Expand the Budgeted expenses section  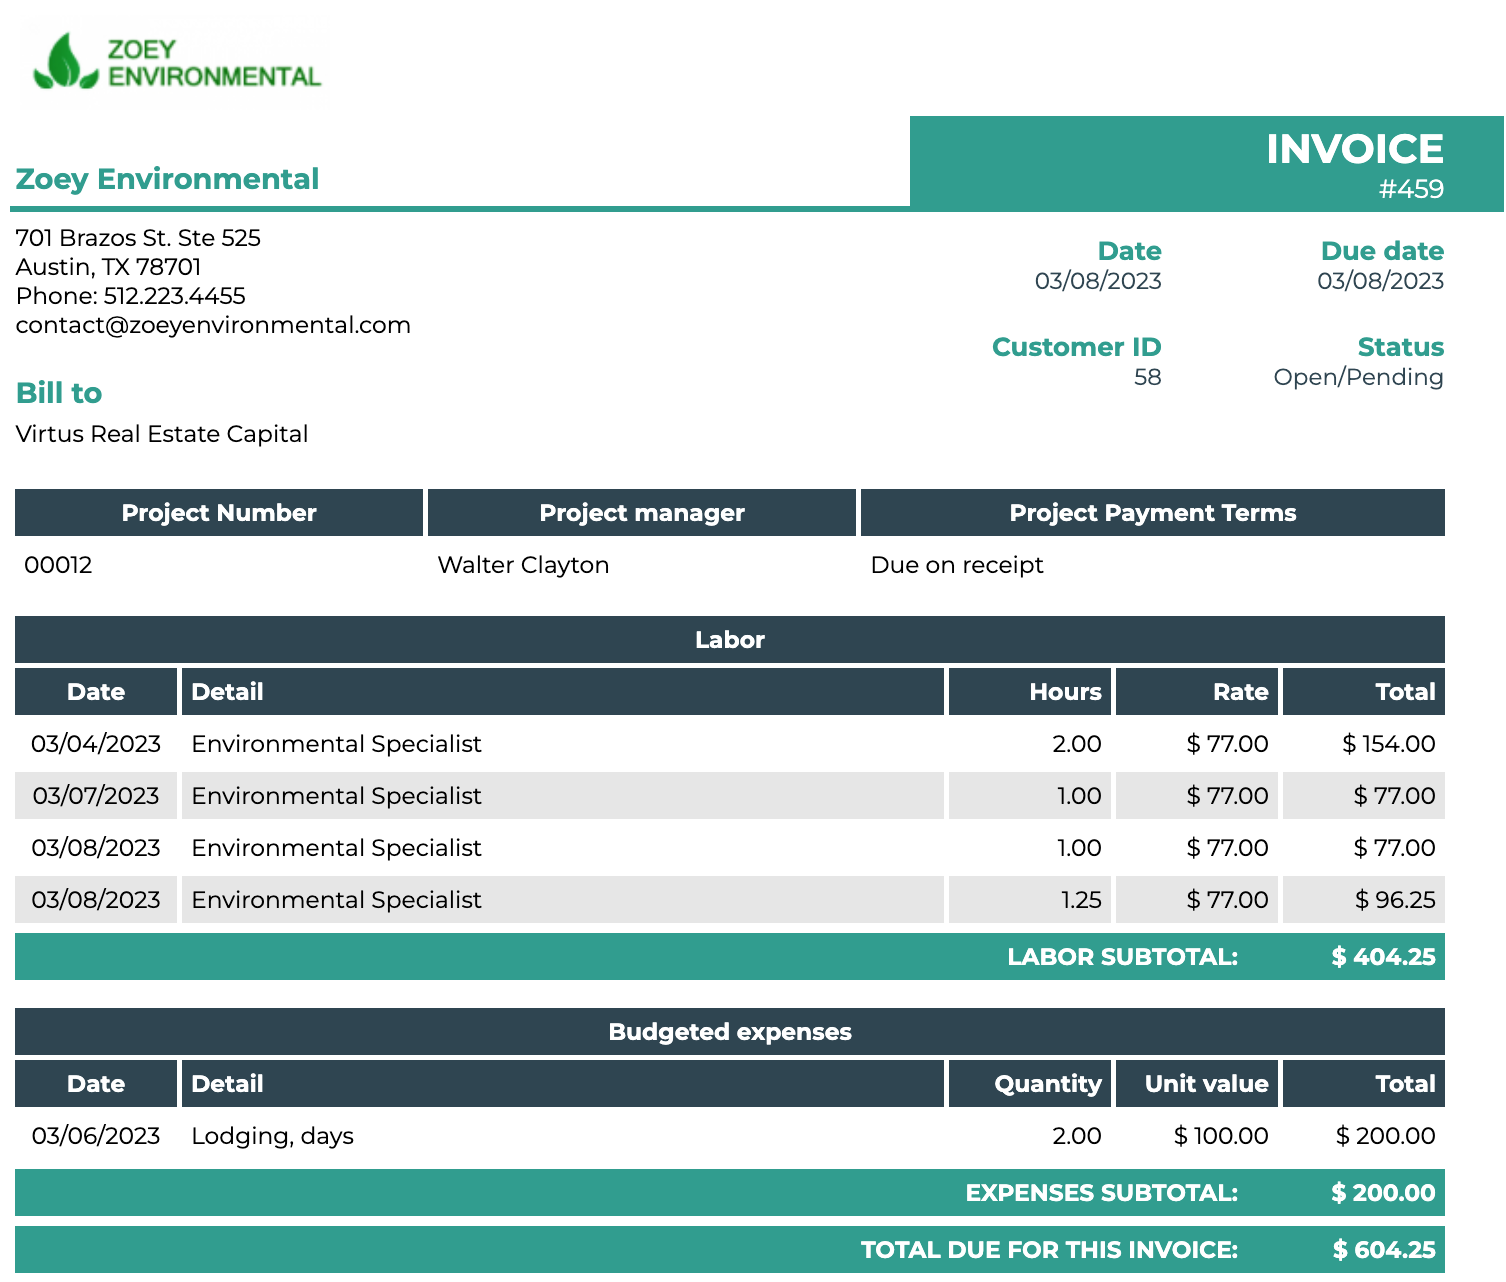[x=730, y=1031]
